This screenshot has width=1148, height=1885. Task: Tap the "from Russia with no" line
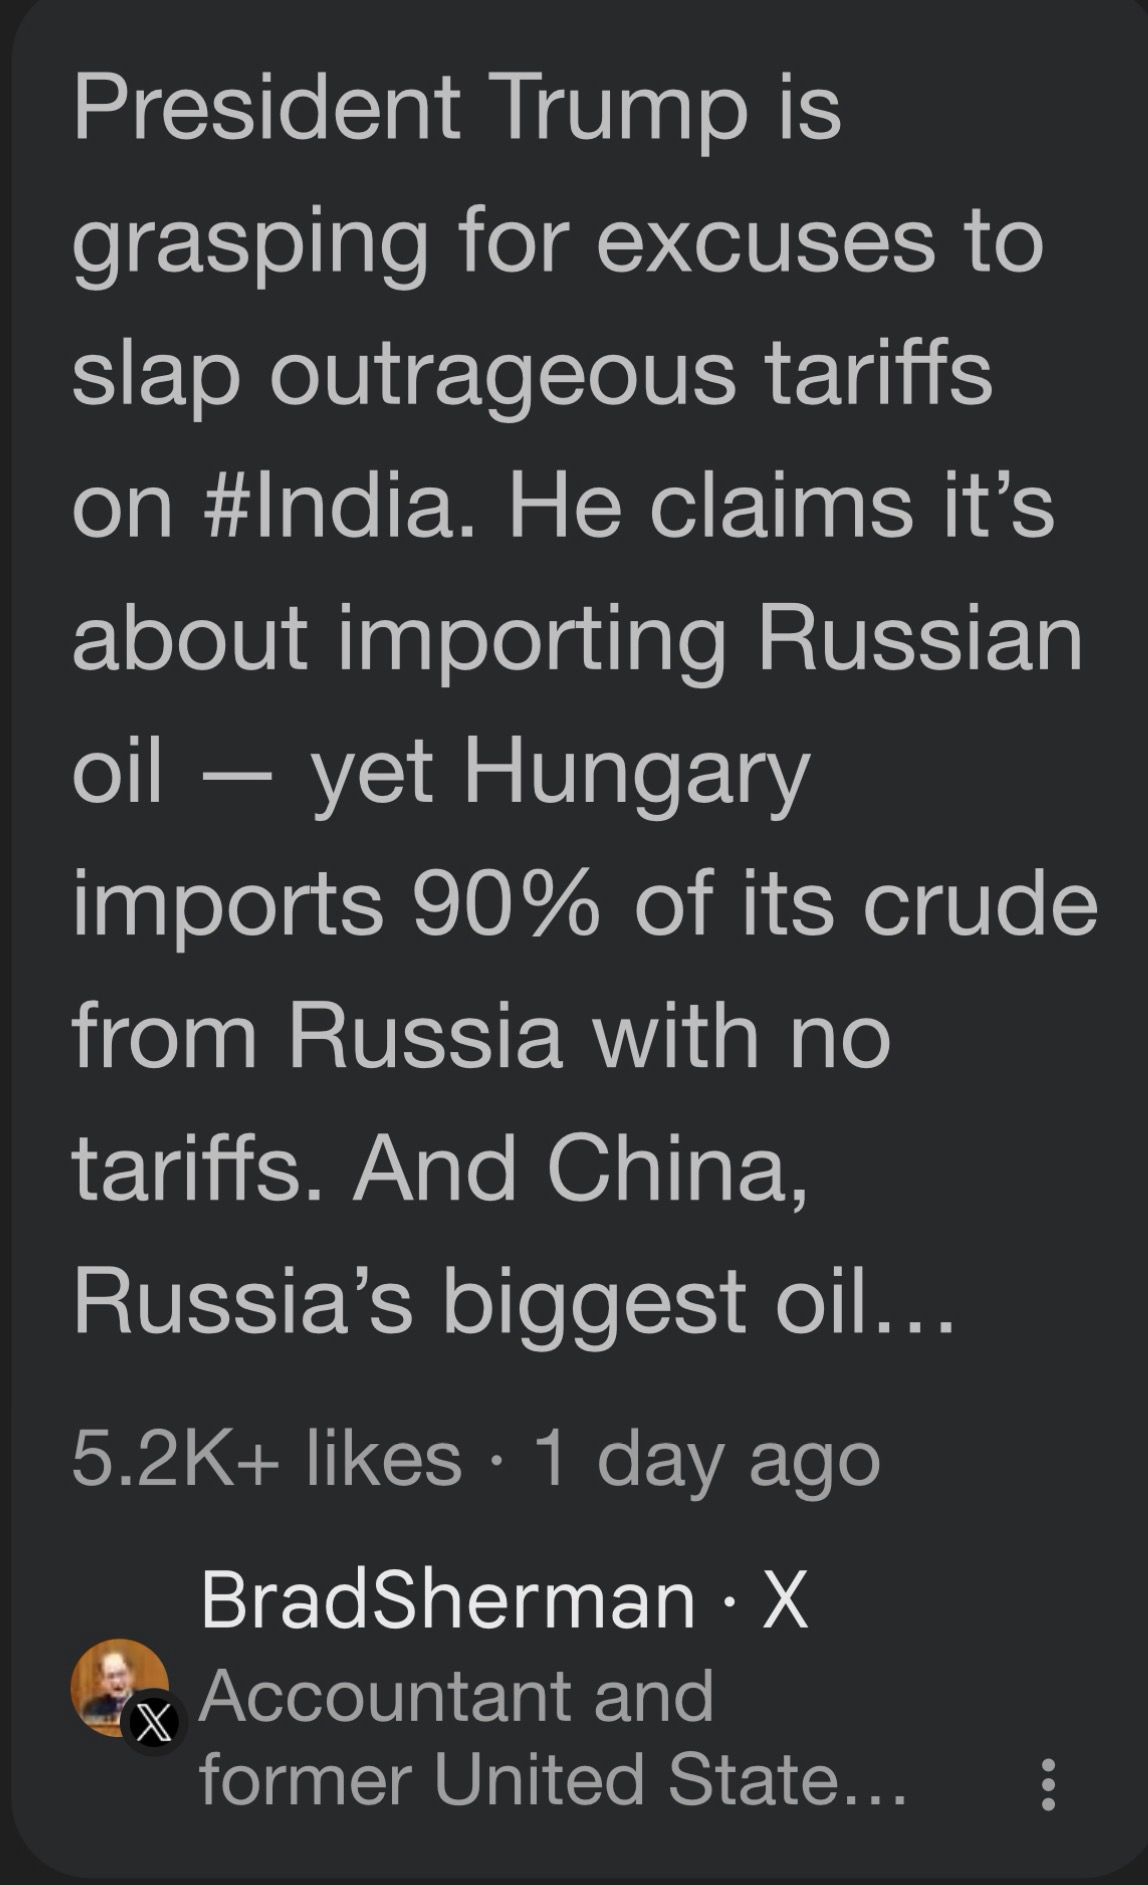tap(480, 1035)
